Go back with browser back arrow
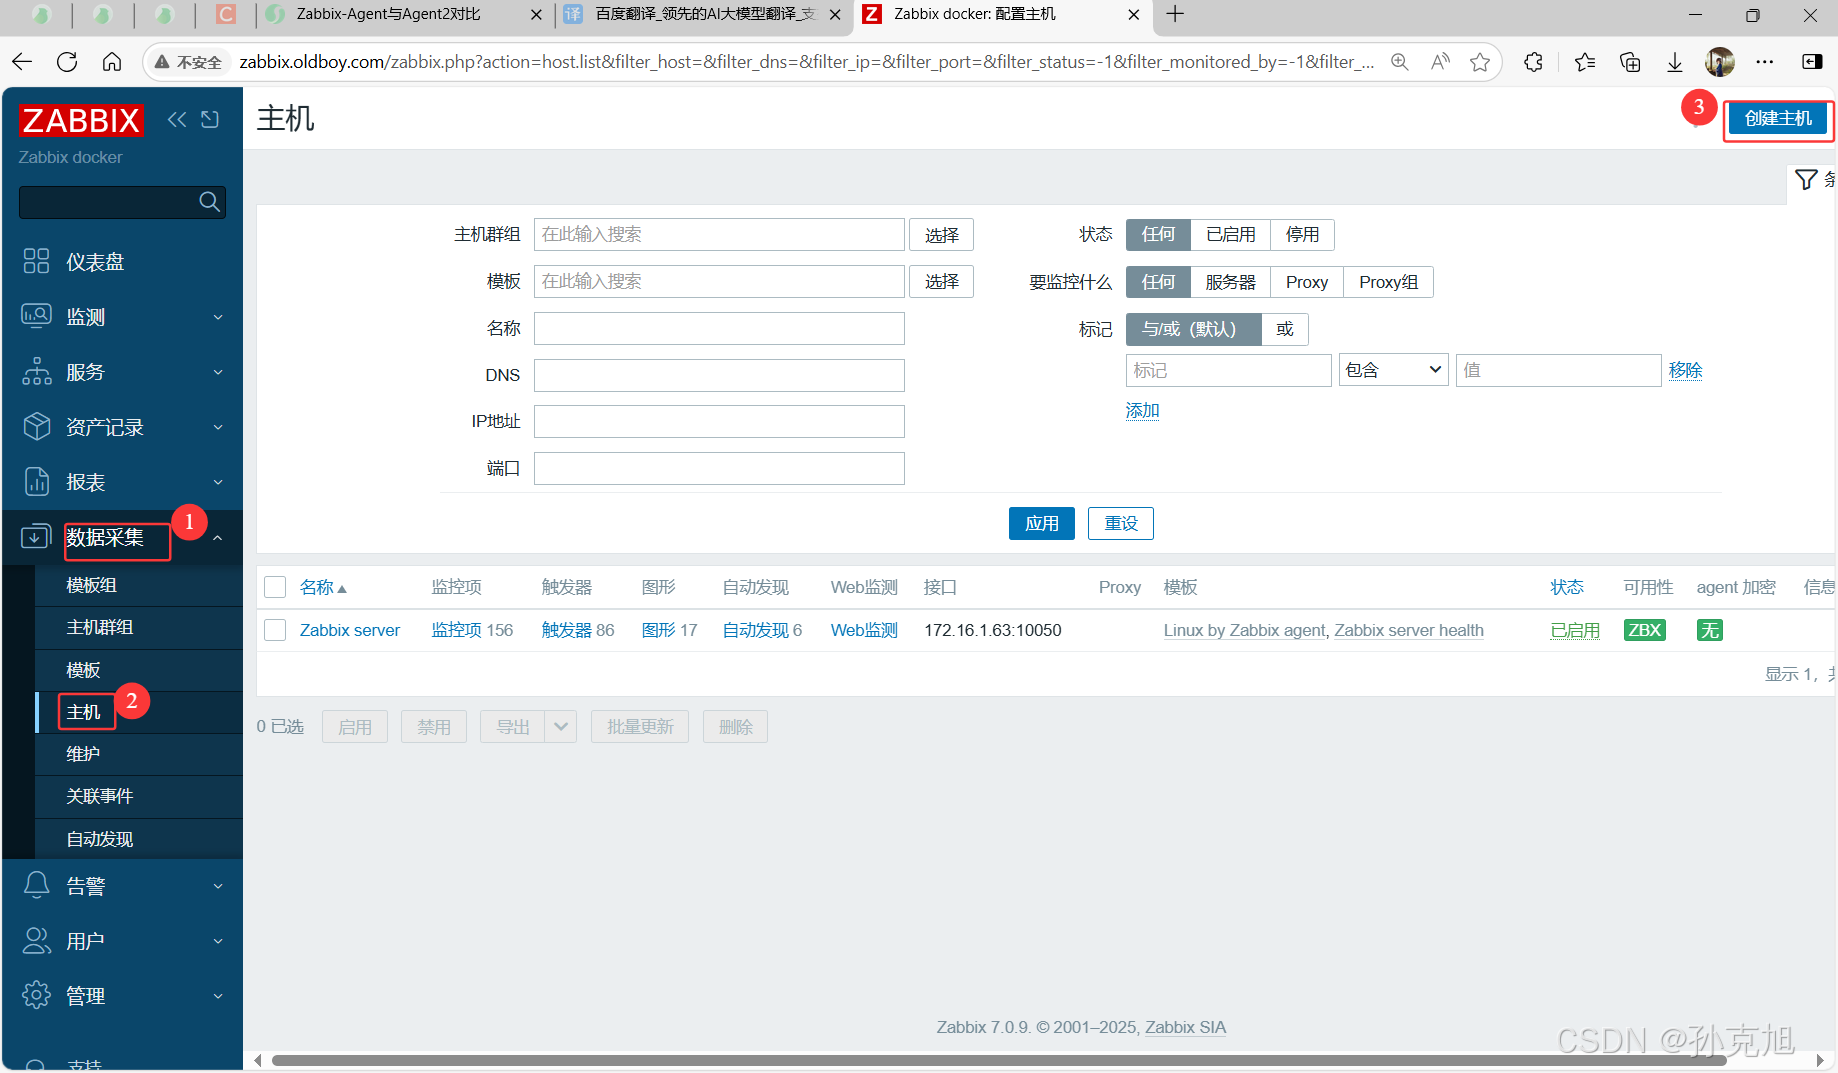The height and width of the screenshot is (1073, 1838). (x=22, y=62)
